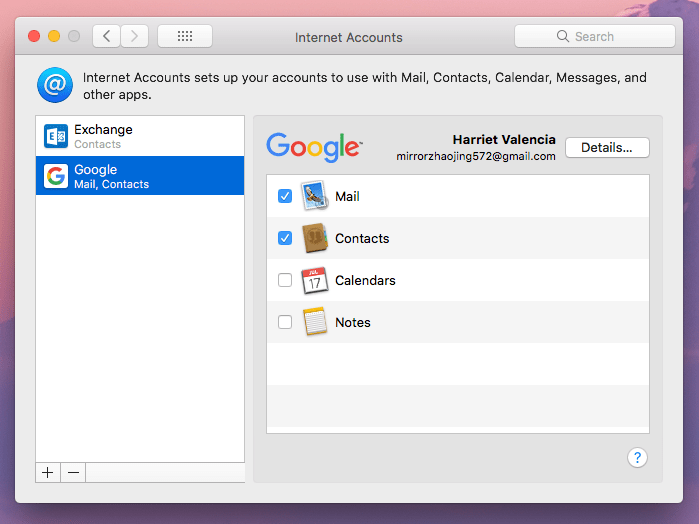Click the Mail service label

347,196
